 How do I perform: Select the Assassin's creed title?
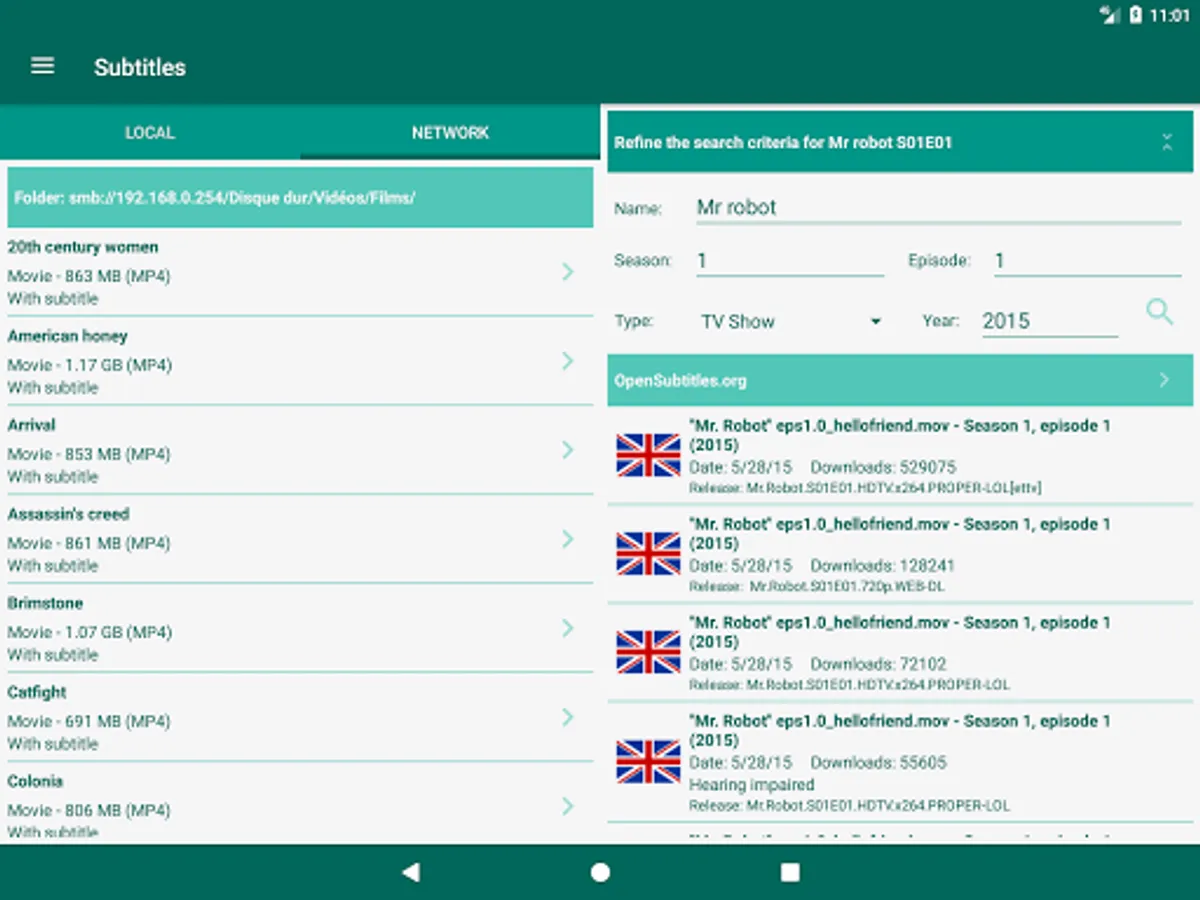pyautogui.click(x=68, y=514)
